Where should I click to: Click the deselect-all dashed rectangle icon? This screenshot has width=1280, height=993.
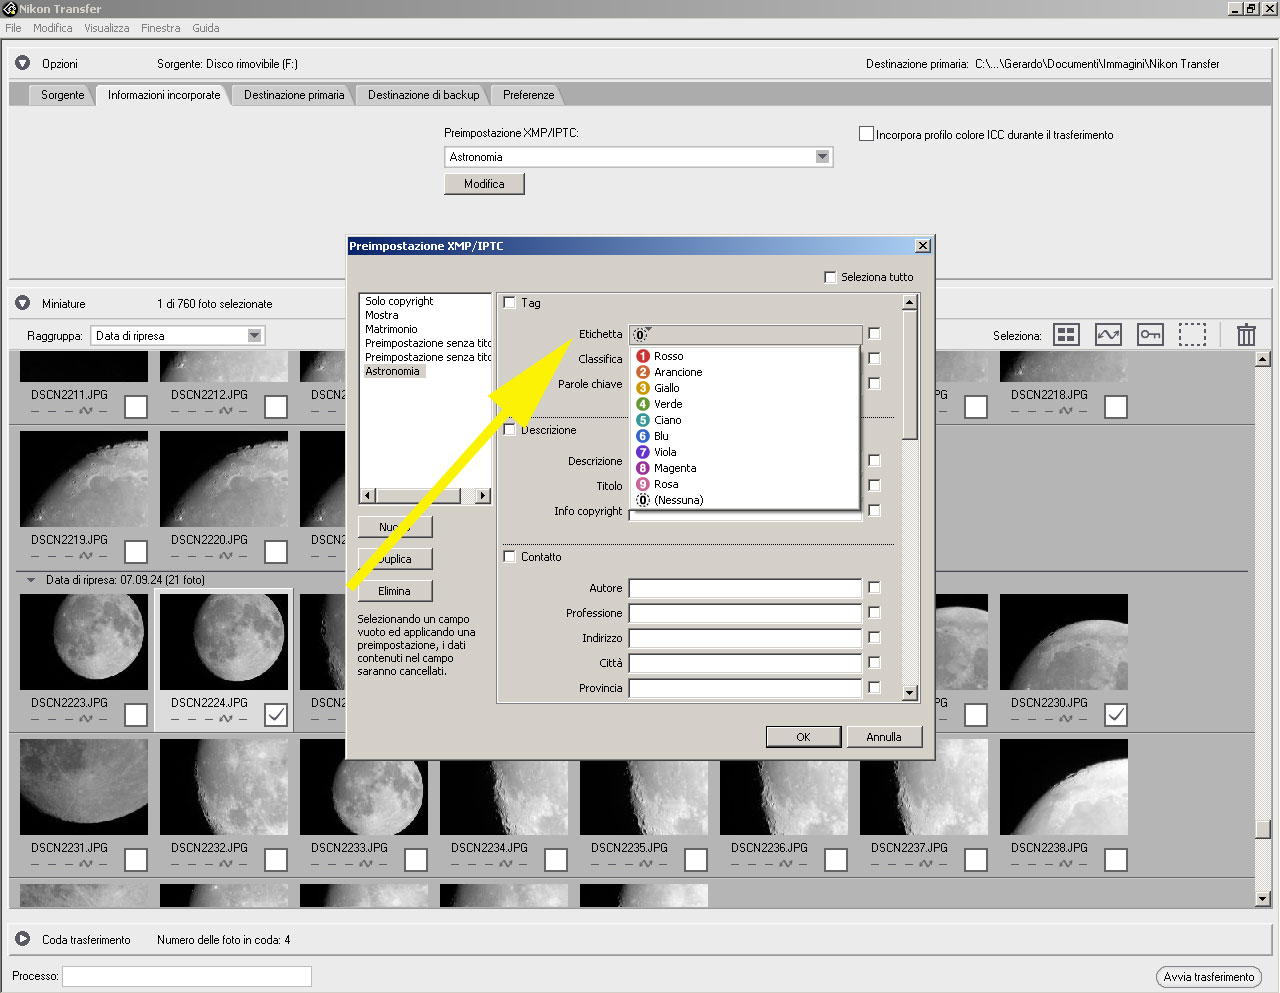pyautogui.click(x=1192, y=335)
